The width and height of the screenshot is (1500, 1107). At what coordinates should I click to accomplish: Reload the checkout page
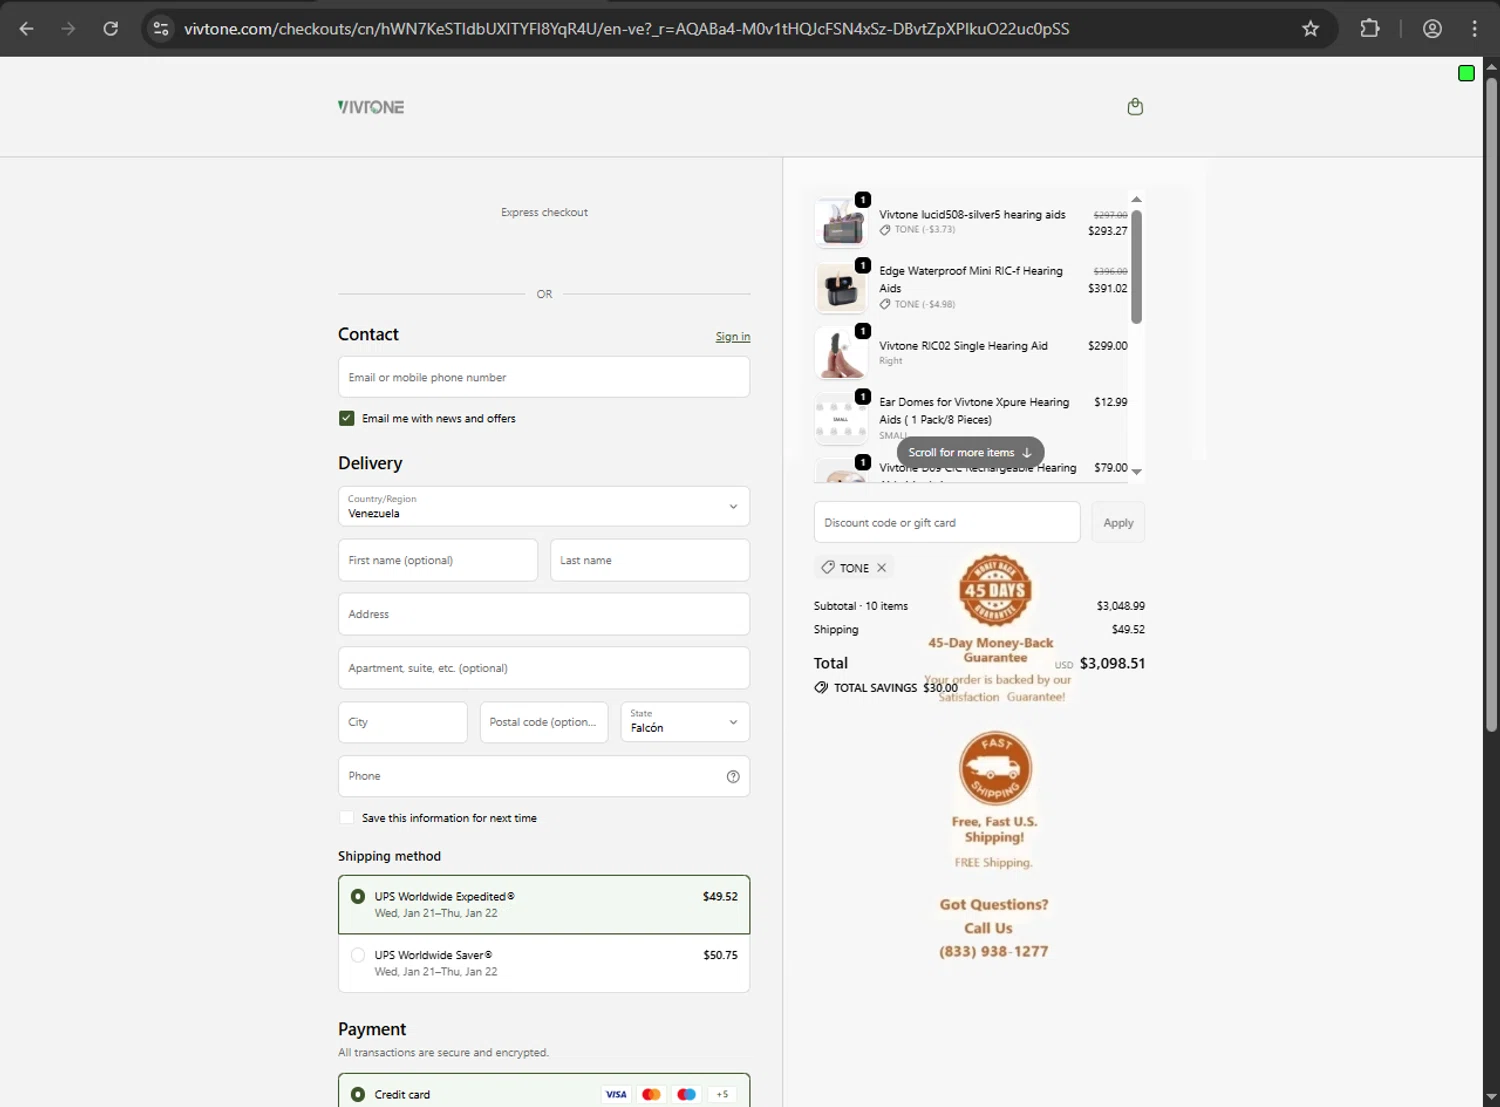[x=111, y=29]
